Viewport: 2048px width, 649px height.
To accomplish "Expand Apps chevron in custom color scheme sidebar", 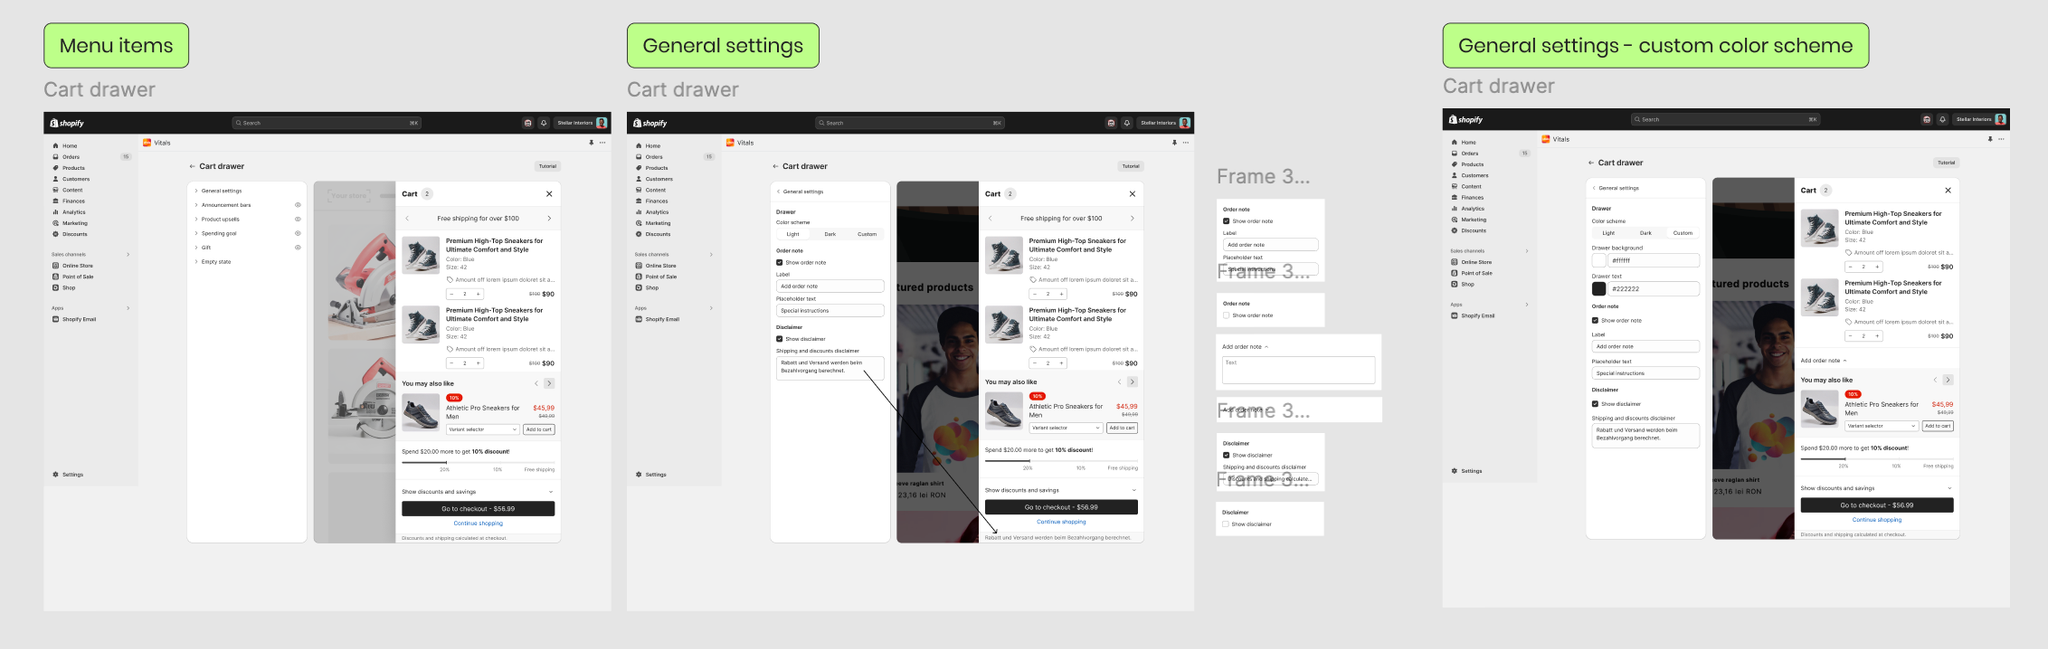I will tap(1527, 305).
